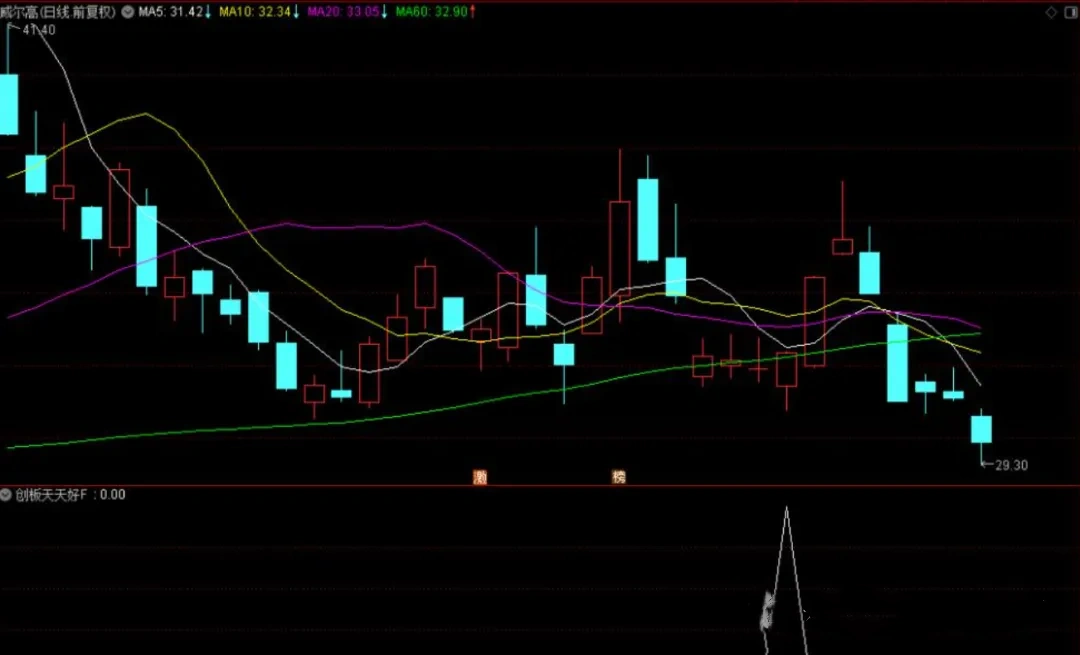Click the 41.40 high price label

pyautogui.click(x=38, y=30)
